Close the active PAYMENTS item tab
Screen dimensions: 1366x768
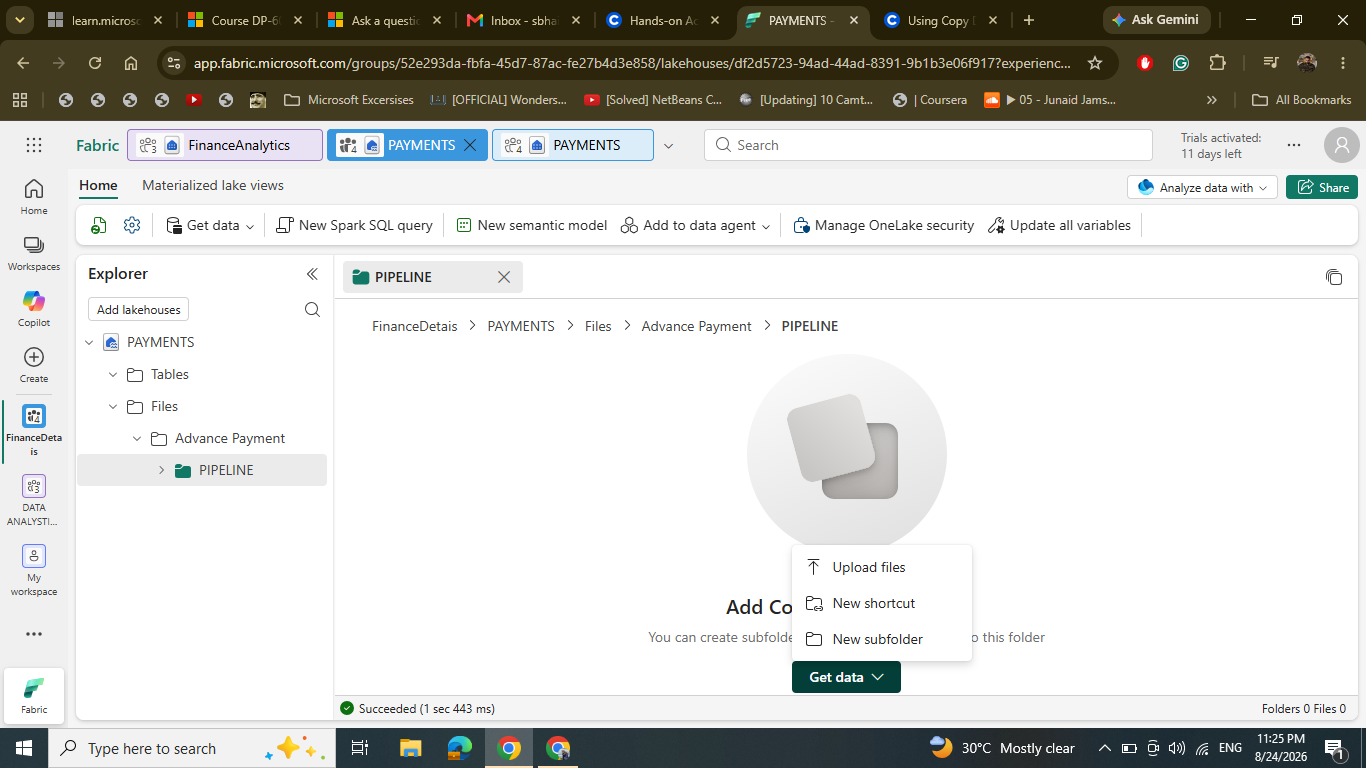pos(470,145)
